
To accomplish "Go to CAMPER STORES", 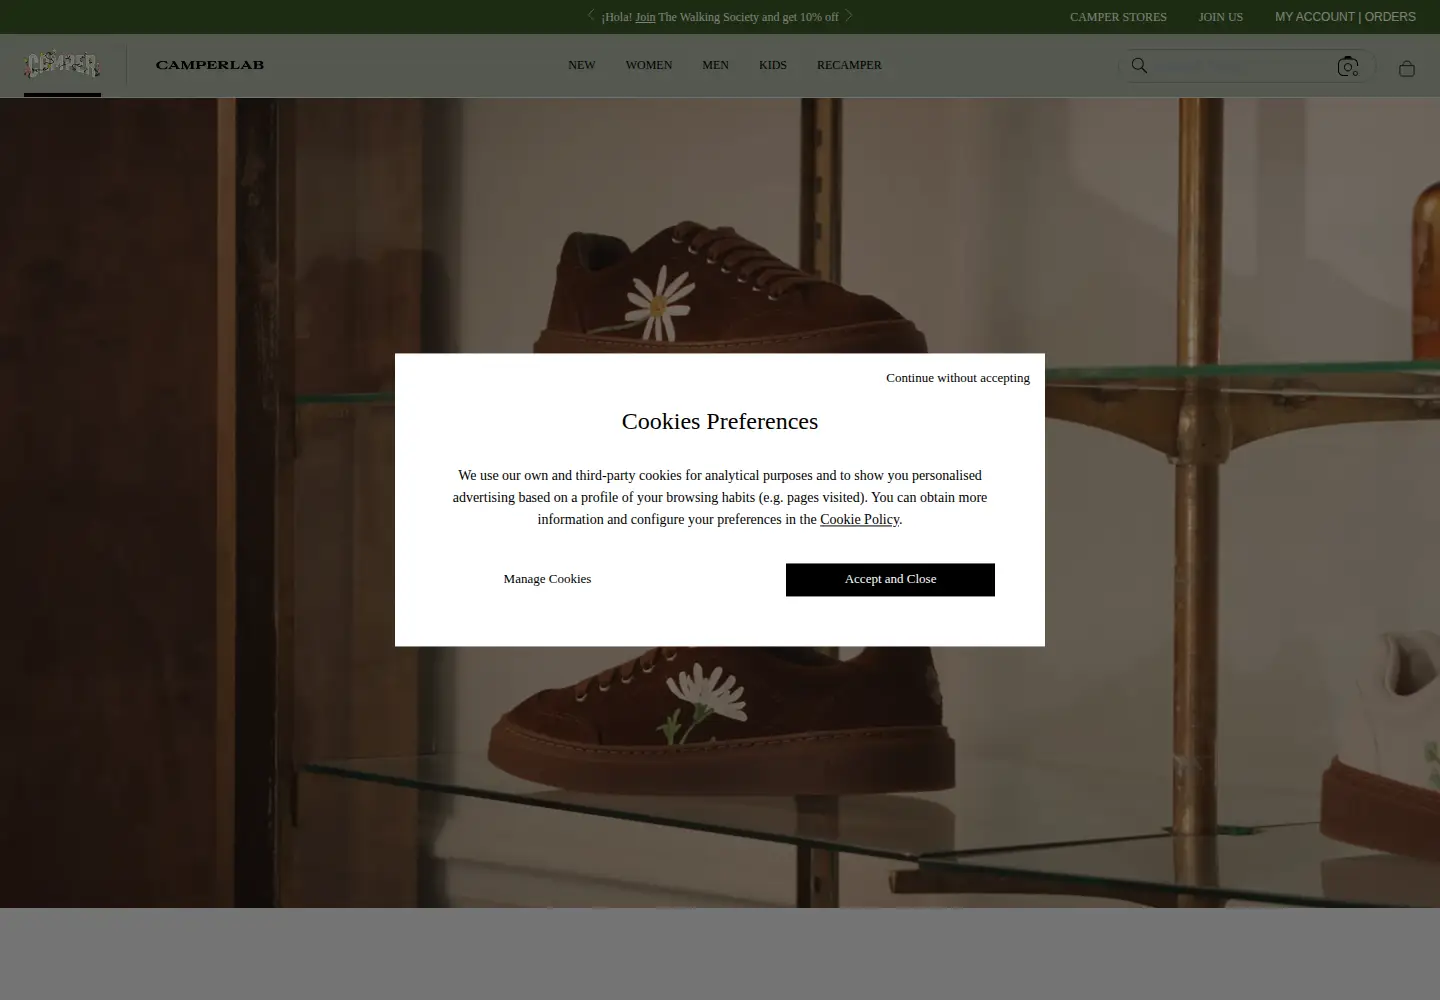I will tap(1118, 17).
